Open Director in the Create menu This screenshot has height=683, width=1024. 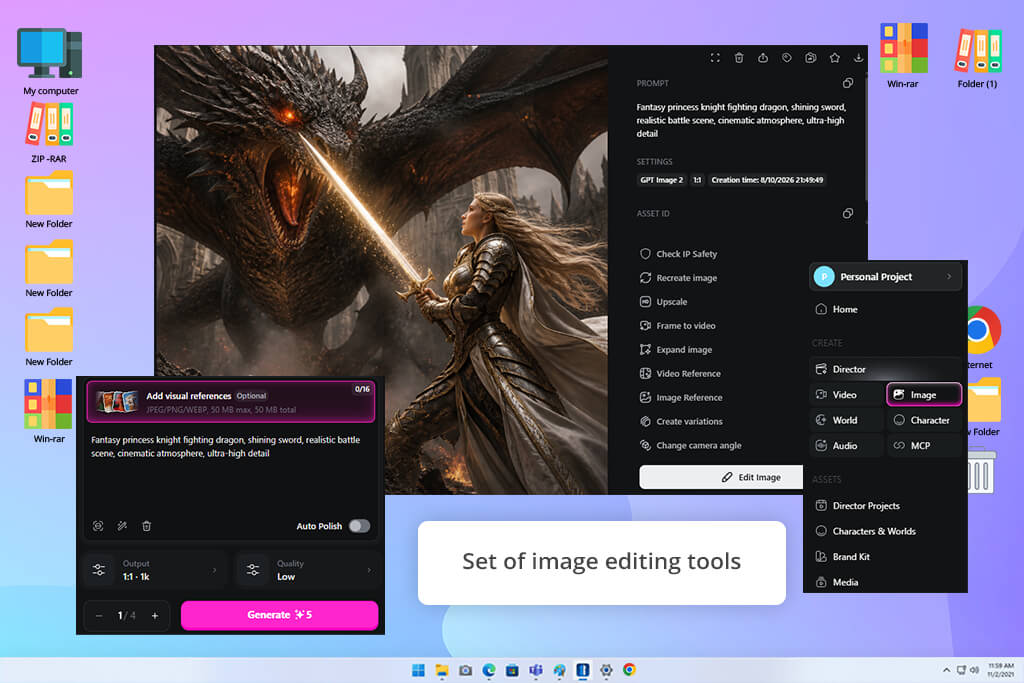coord(885,370)
